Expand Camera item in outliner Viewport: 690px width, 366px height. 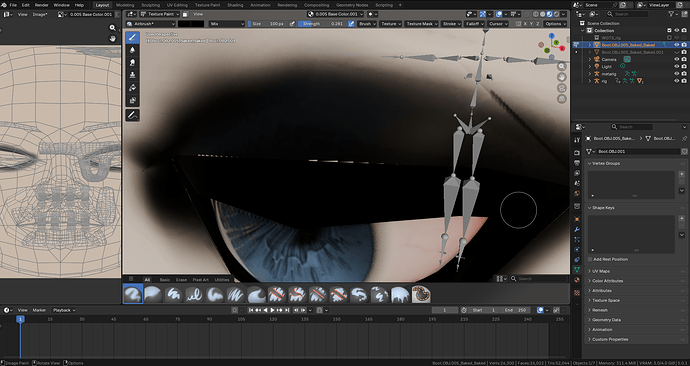coord(590,59)
